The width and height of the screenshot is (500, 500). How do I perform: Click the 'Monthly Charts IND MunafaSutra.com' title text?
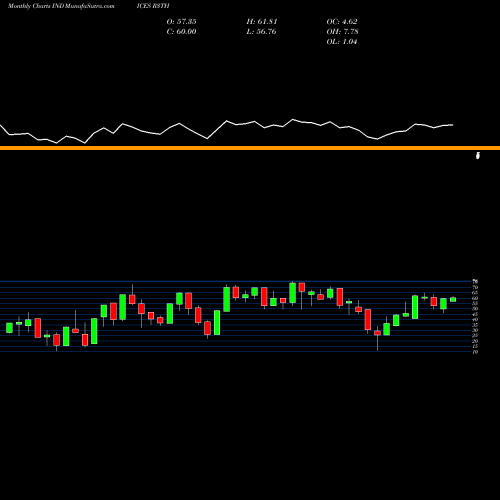(61, 6)
